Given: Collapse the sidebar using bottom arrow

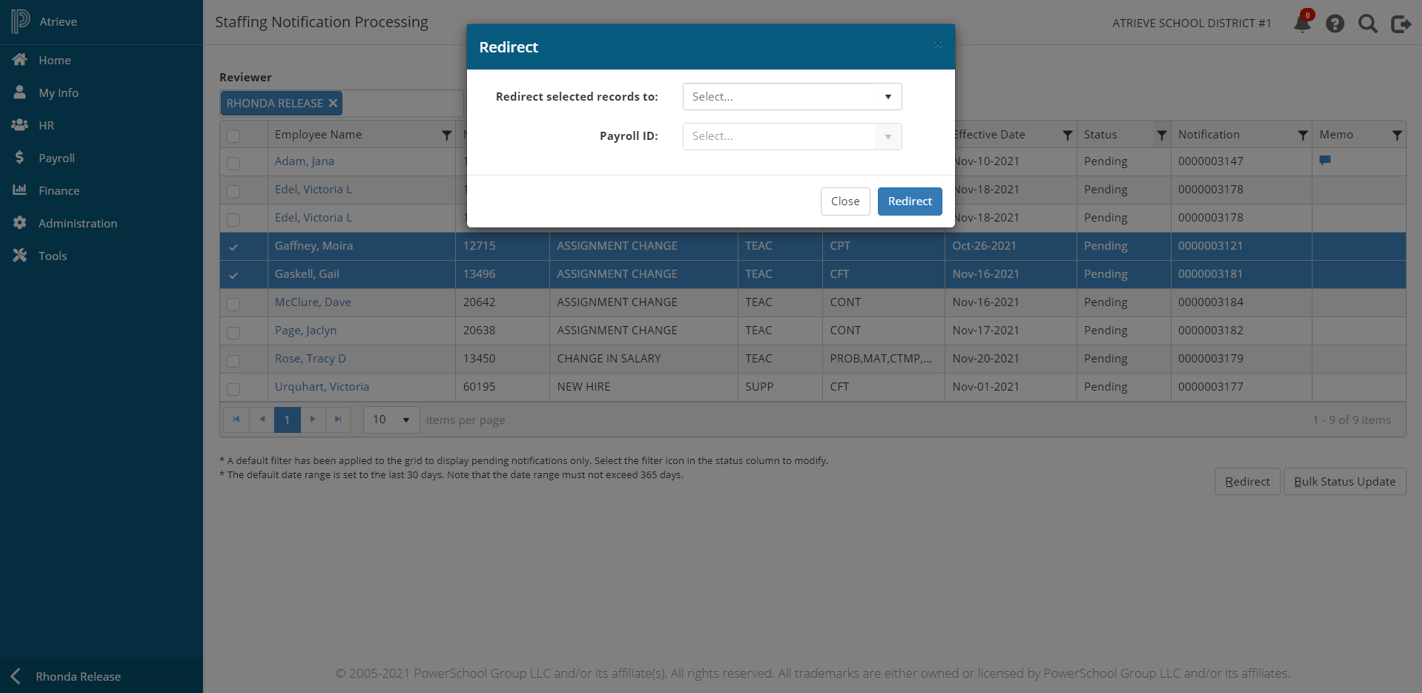Looking at the screenshot, I should [x=16, y=676].
